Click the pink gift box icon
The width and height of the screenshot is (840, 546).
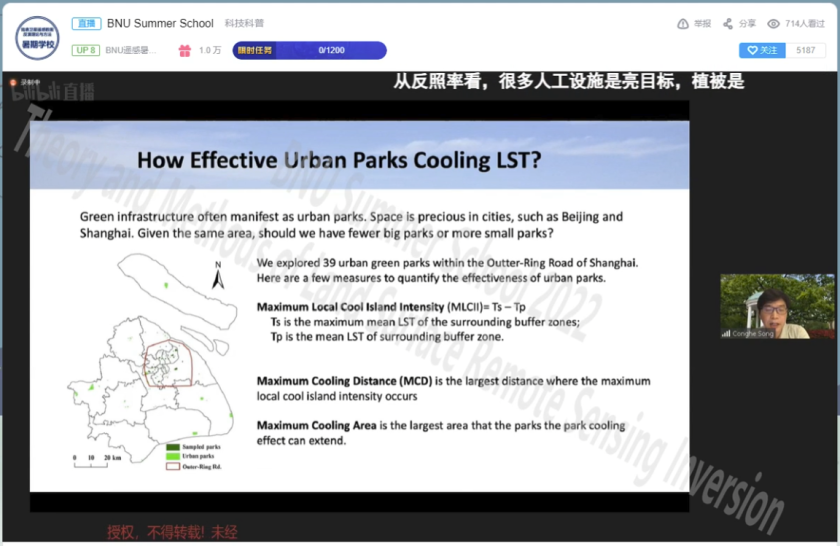(184, 50)
